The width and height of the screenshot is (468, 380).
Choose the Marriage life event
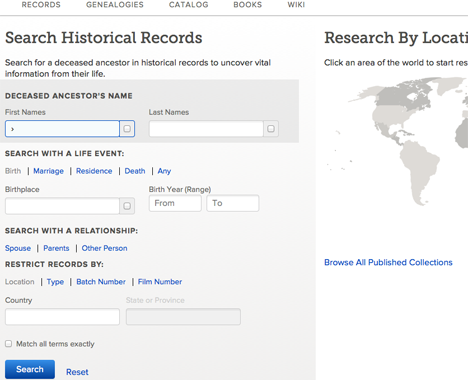(48, 171)
